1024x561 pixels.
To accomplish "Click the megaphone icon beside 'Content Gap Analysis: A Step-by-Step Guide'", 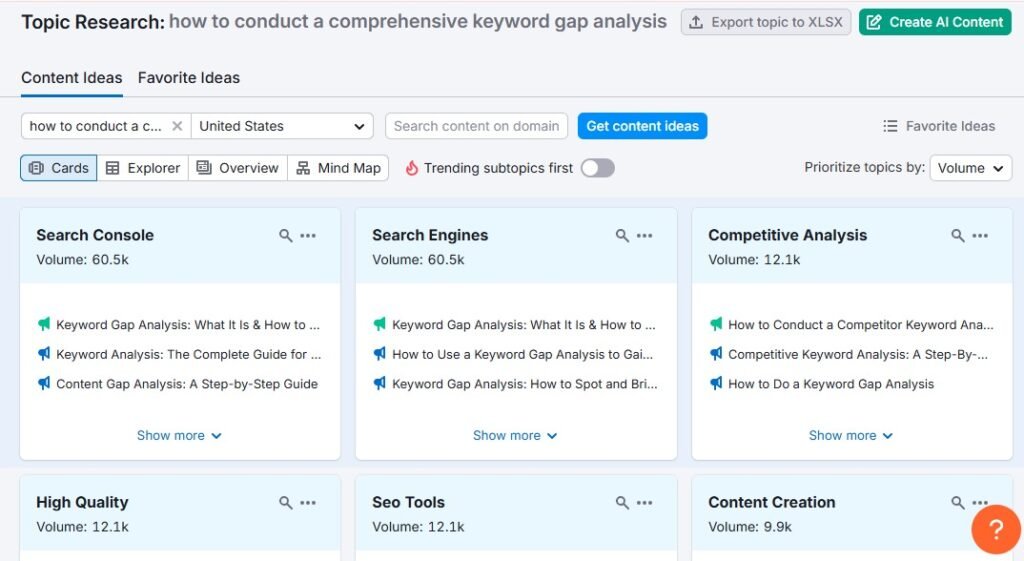I will (x=44, y=383).
